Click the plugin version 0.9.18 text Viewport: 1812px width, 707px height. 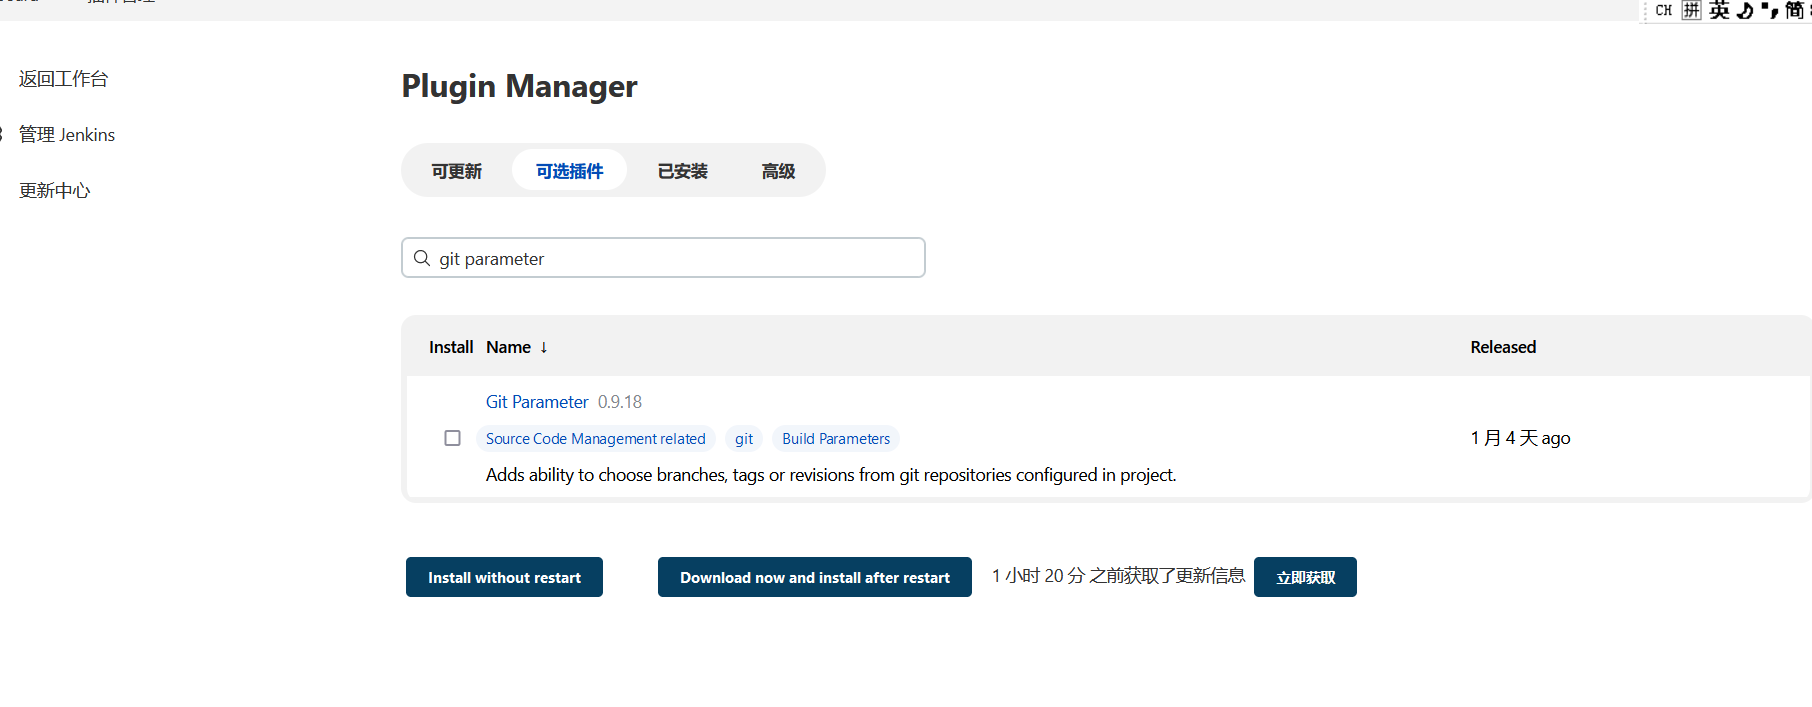click(620, 402)
